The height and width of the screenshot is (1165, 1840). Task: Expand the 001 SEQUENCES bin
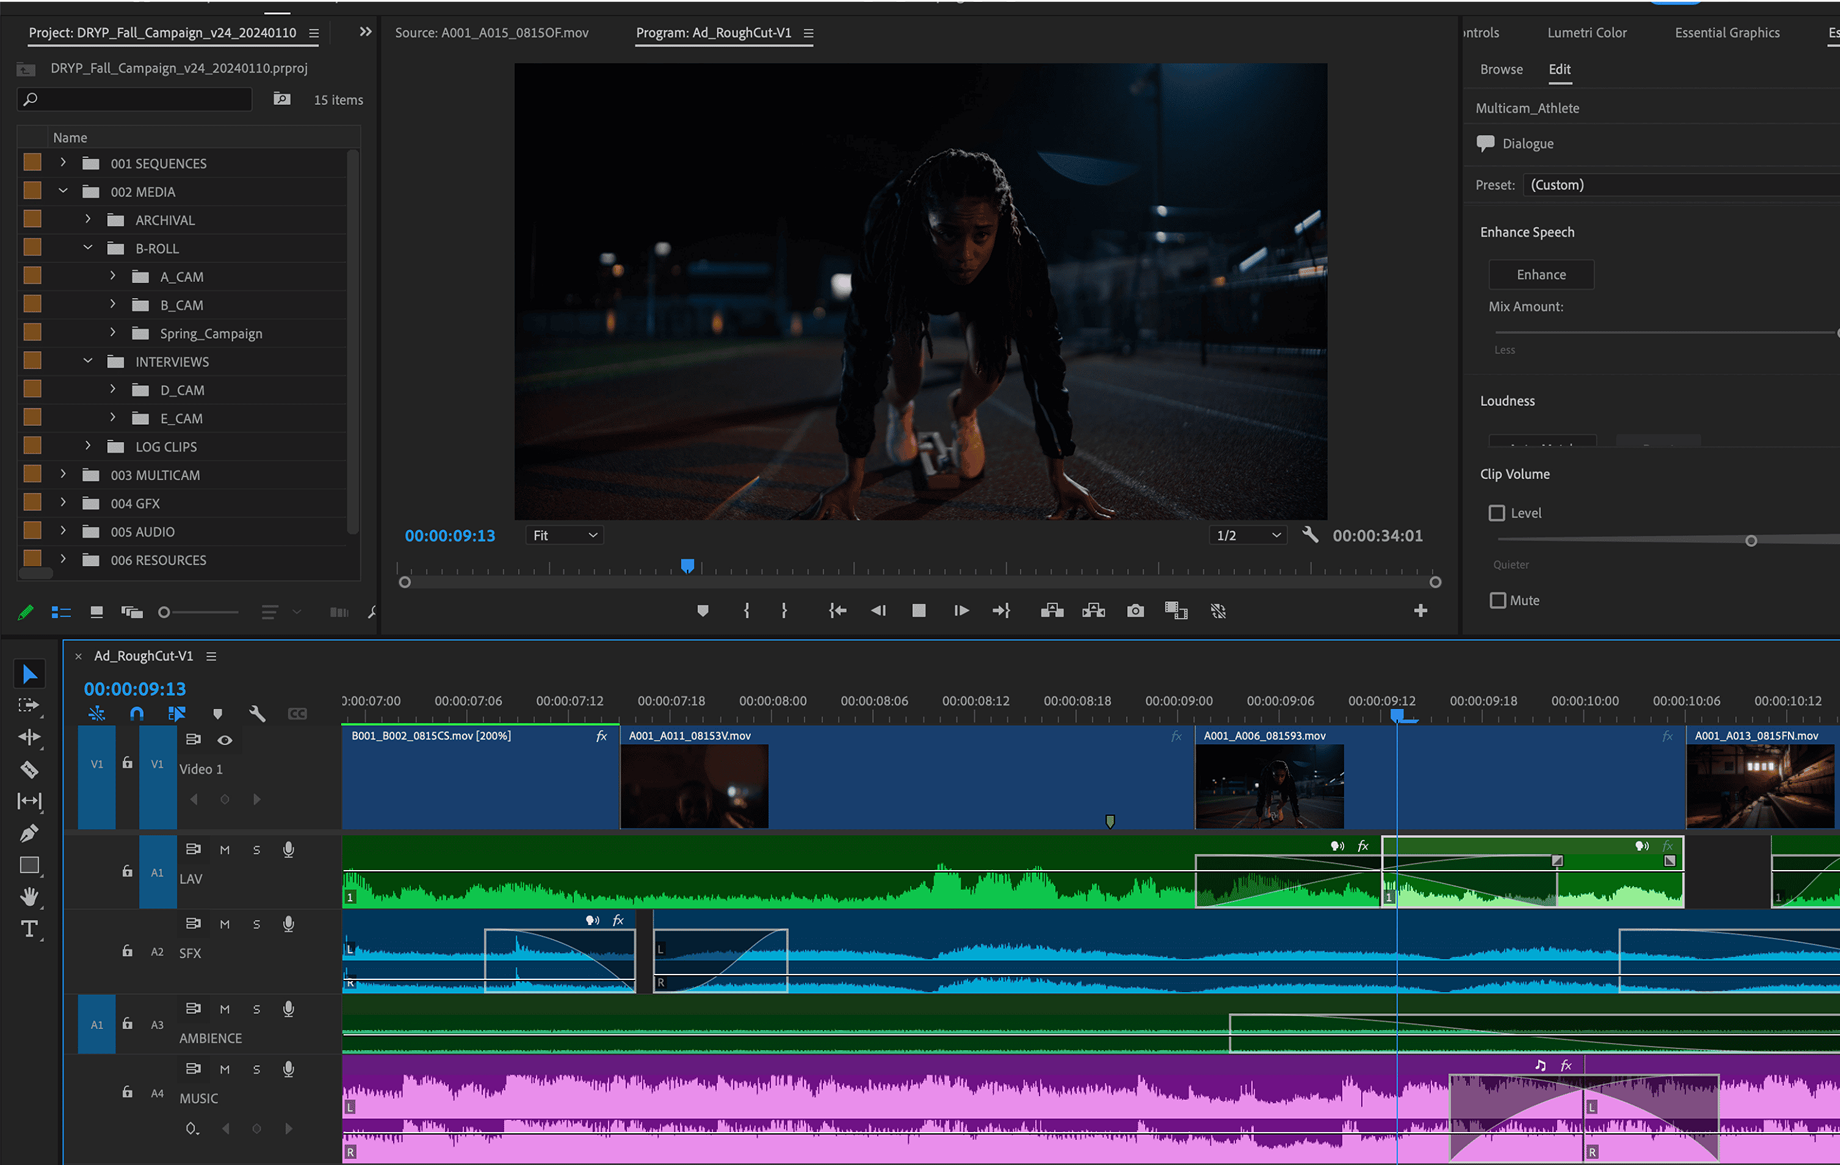click(x=63, y=163)
